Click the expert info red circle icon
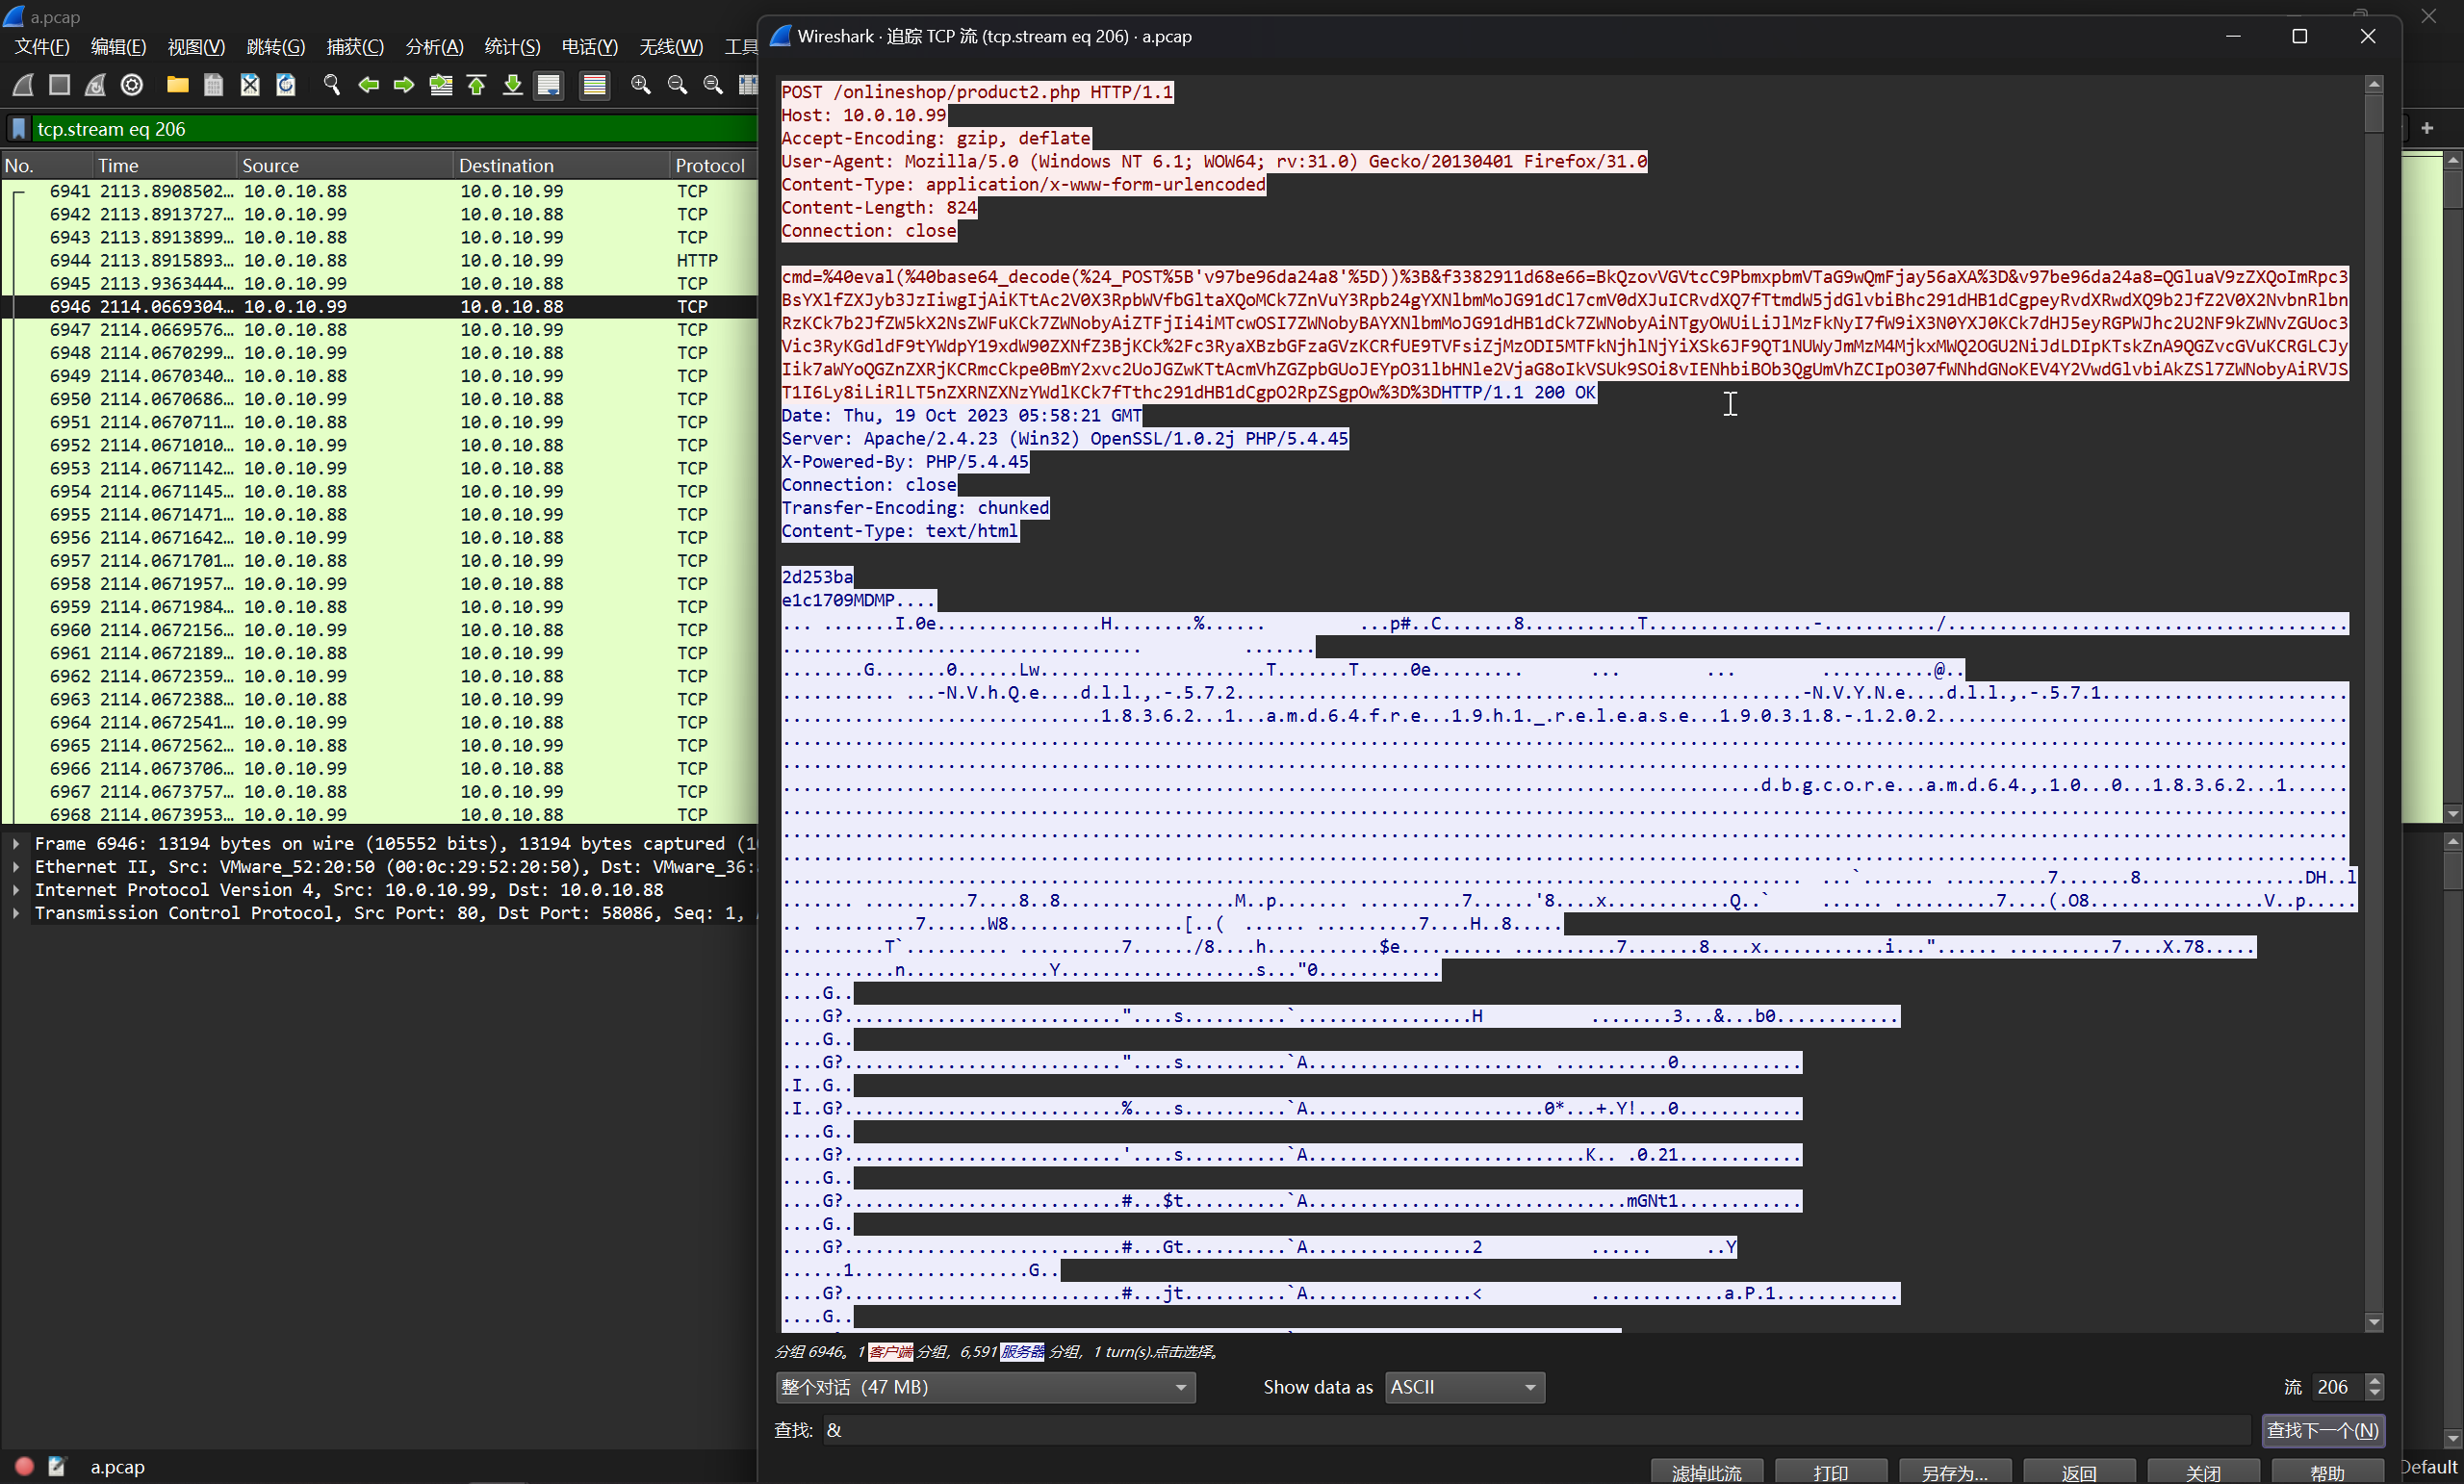Screen dimensions: 2464x1484 pos(24,1466)
